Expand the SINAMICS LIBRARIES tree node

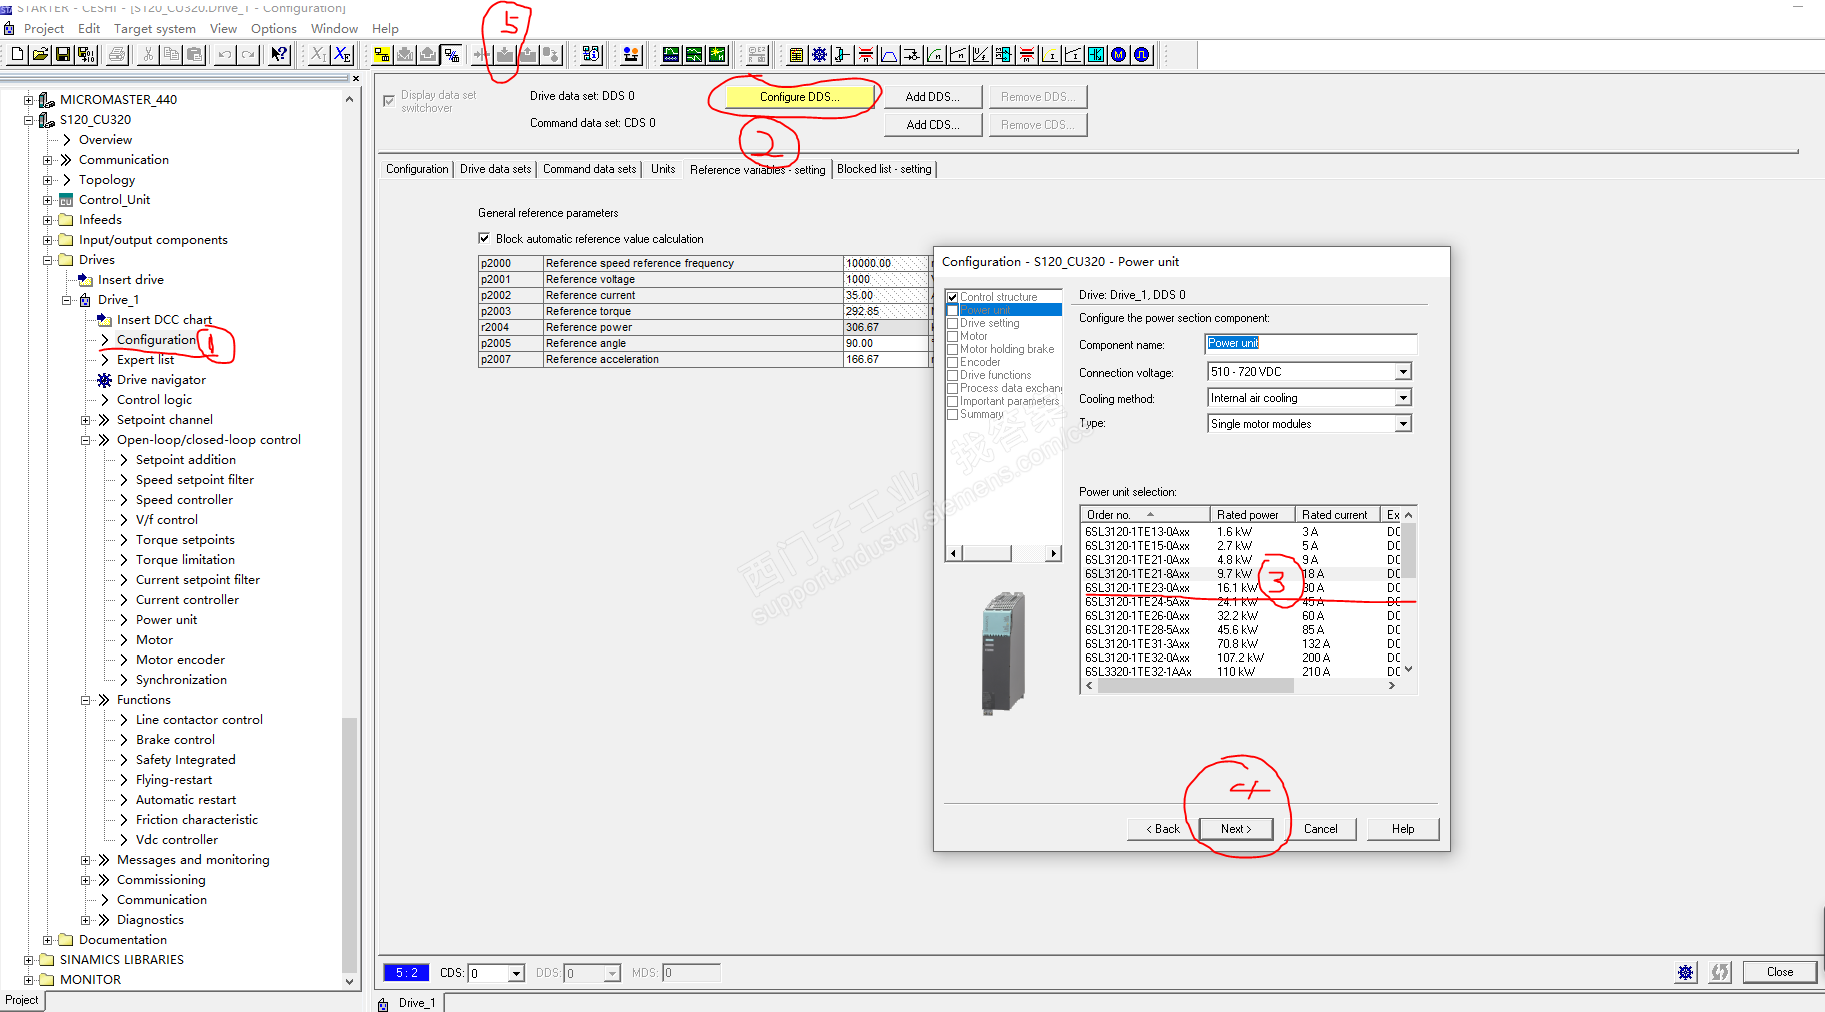(x=29, y=960)
